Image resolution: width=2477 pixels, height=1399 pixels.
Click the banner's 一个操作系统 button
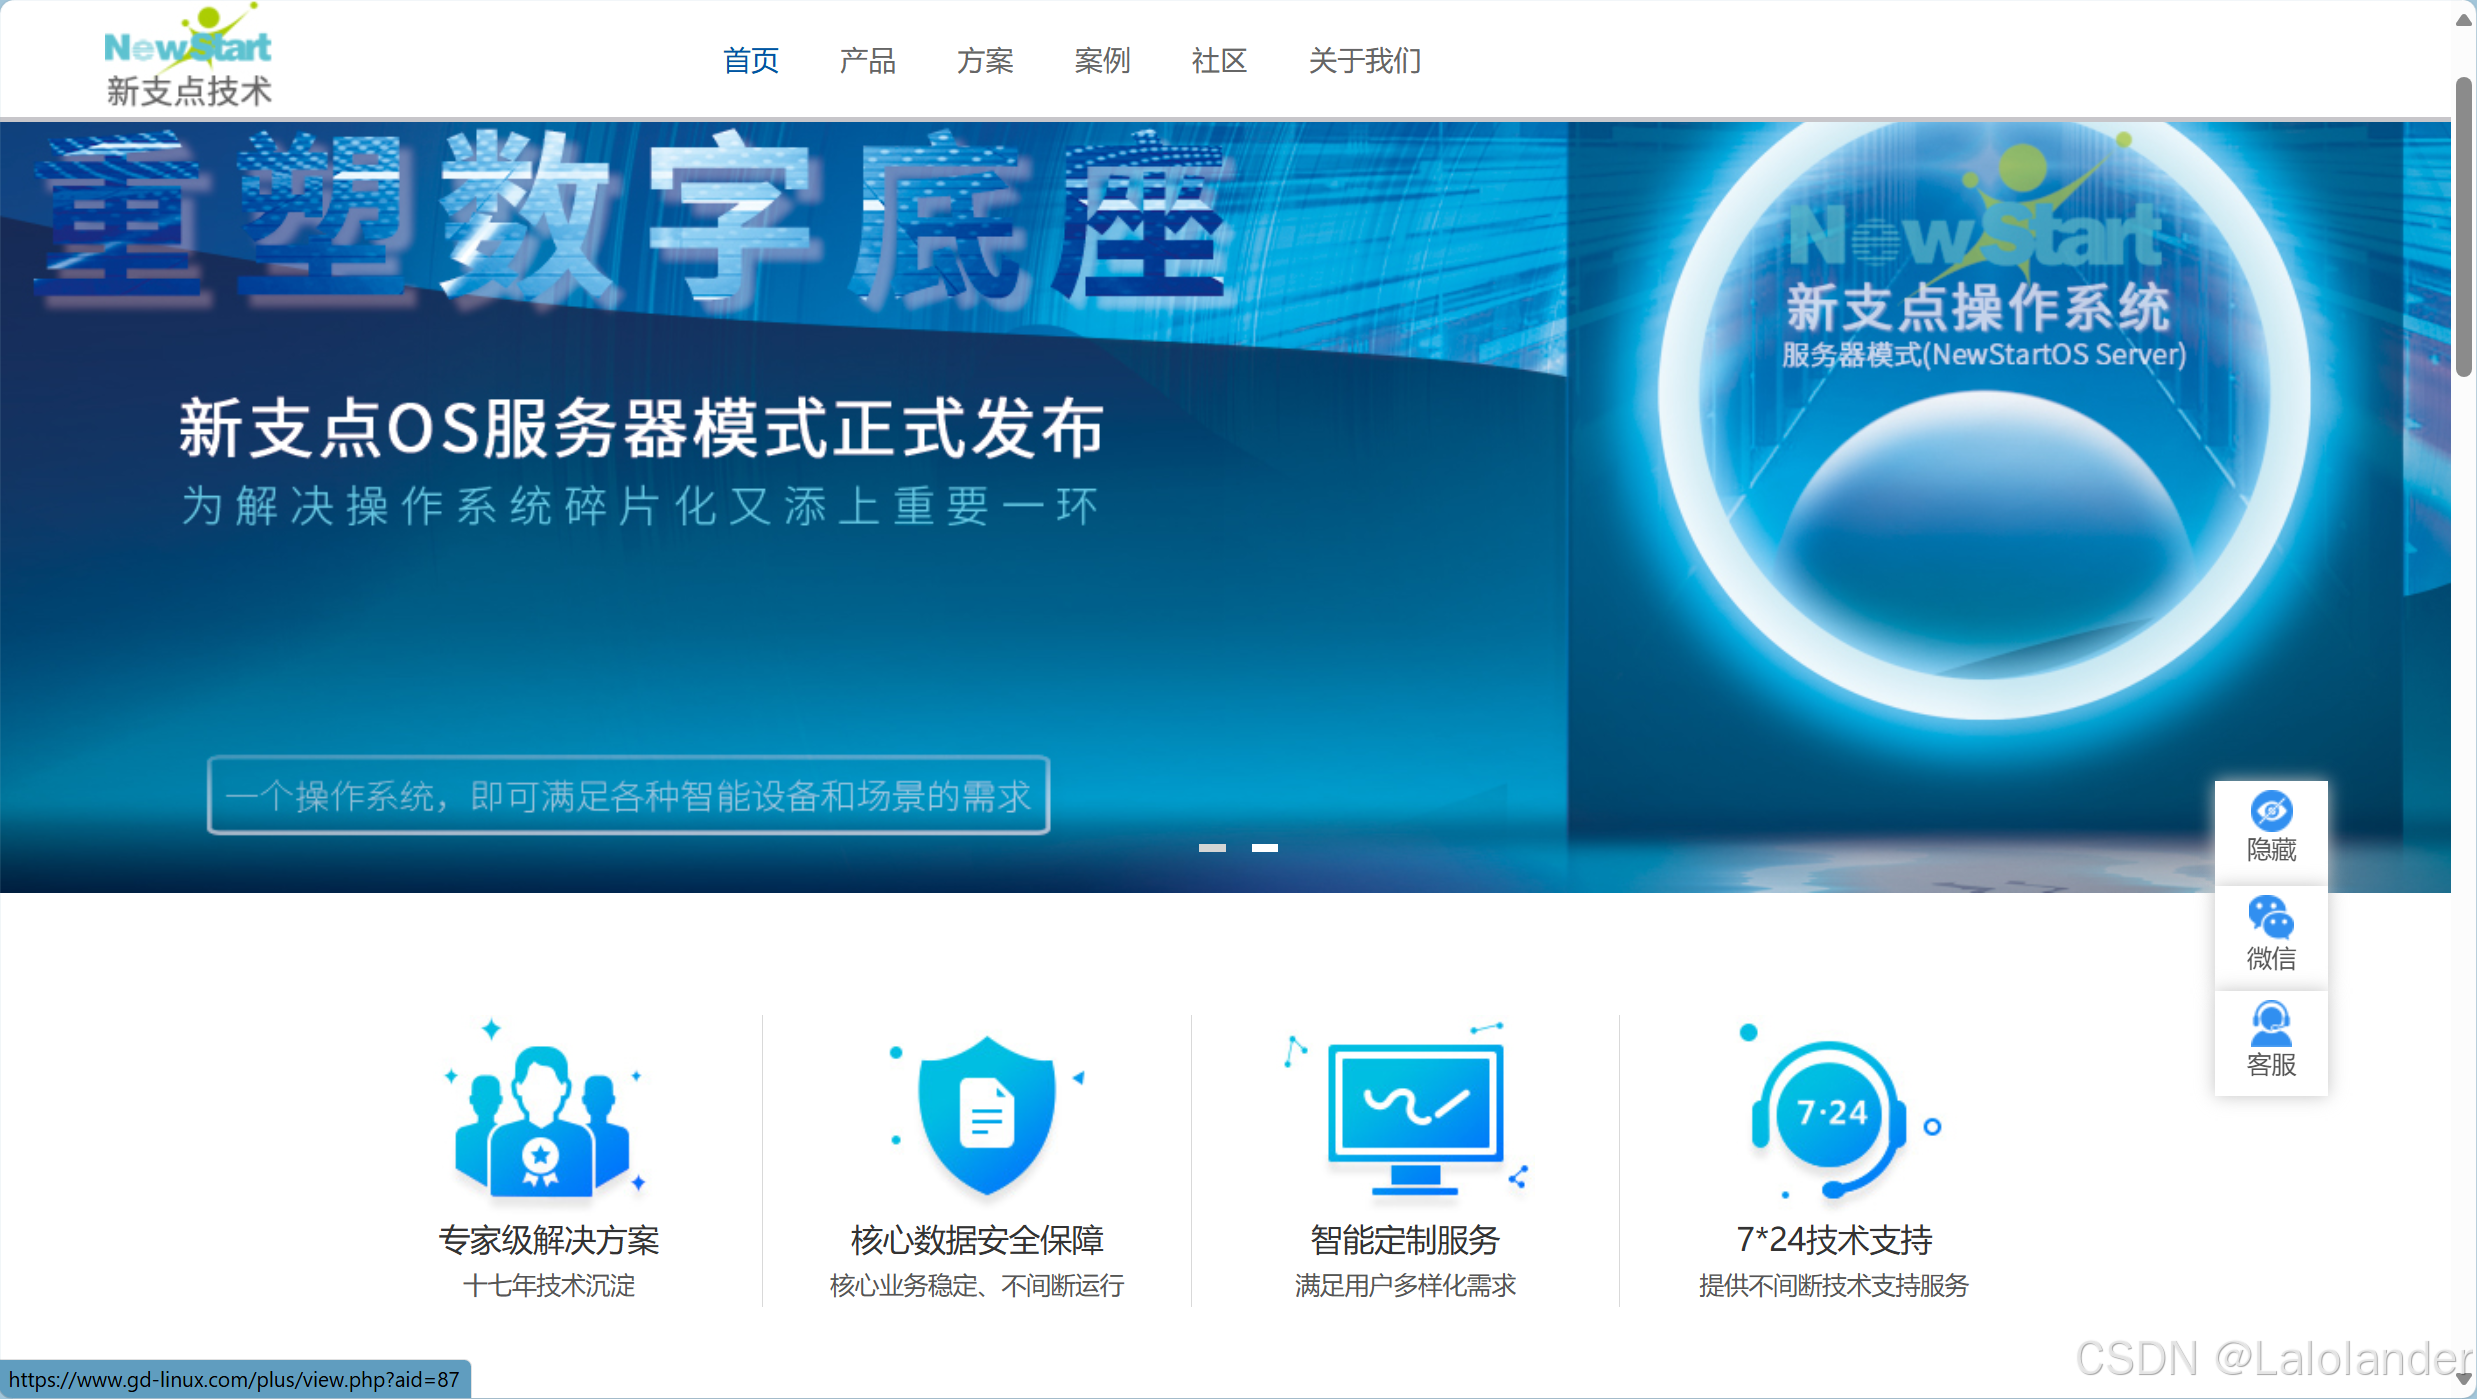coord(628,796)
